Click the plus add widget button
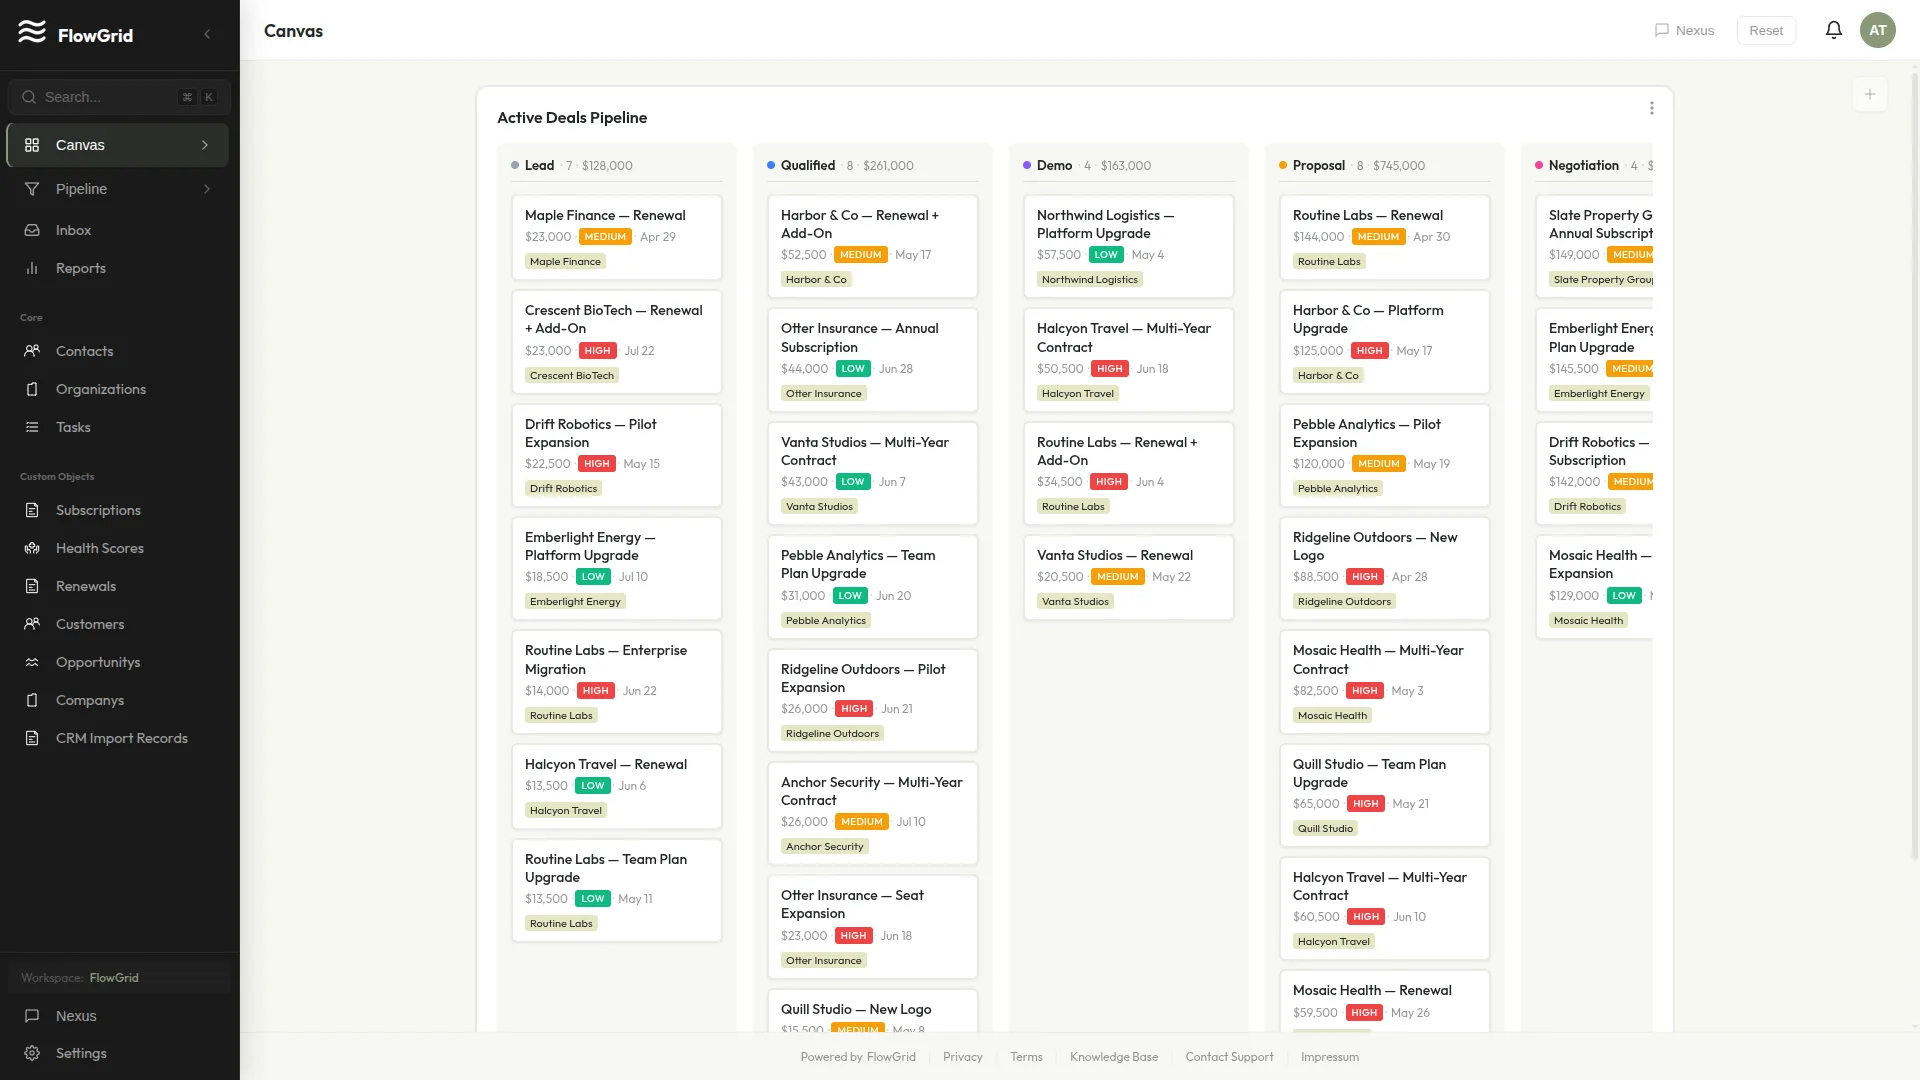 click(x=1869, y=94)
